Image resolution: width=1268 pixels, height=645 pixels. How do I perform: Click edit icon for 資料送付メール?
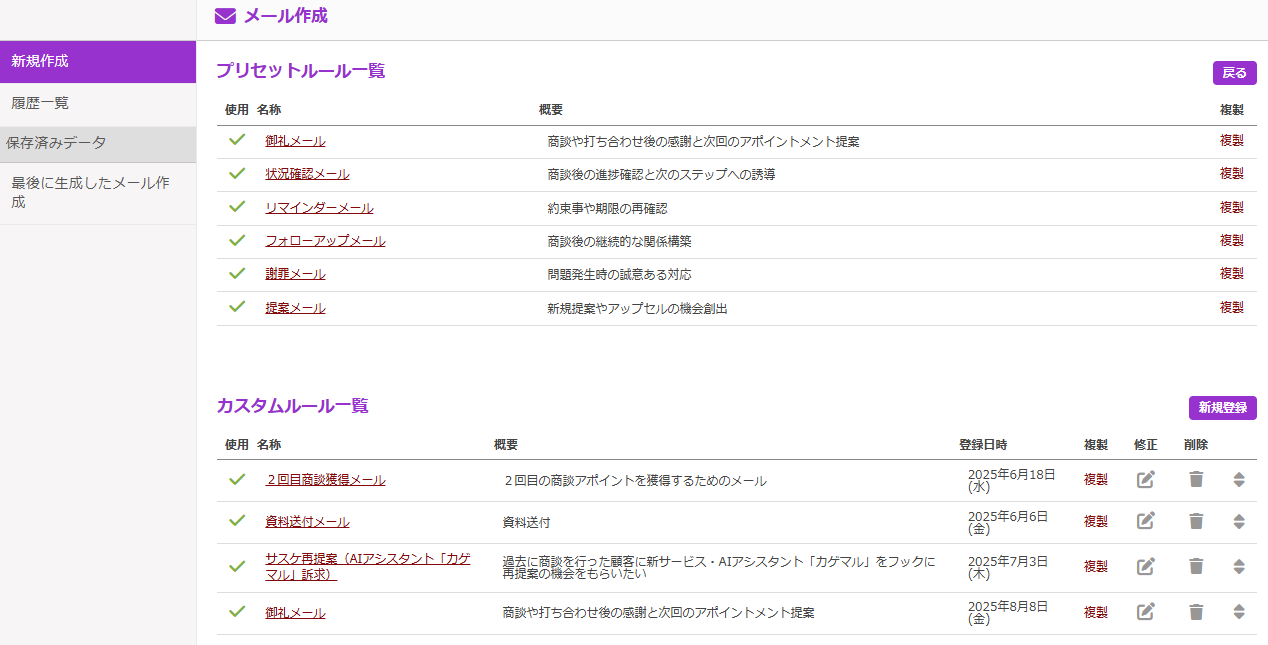1145,521
